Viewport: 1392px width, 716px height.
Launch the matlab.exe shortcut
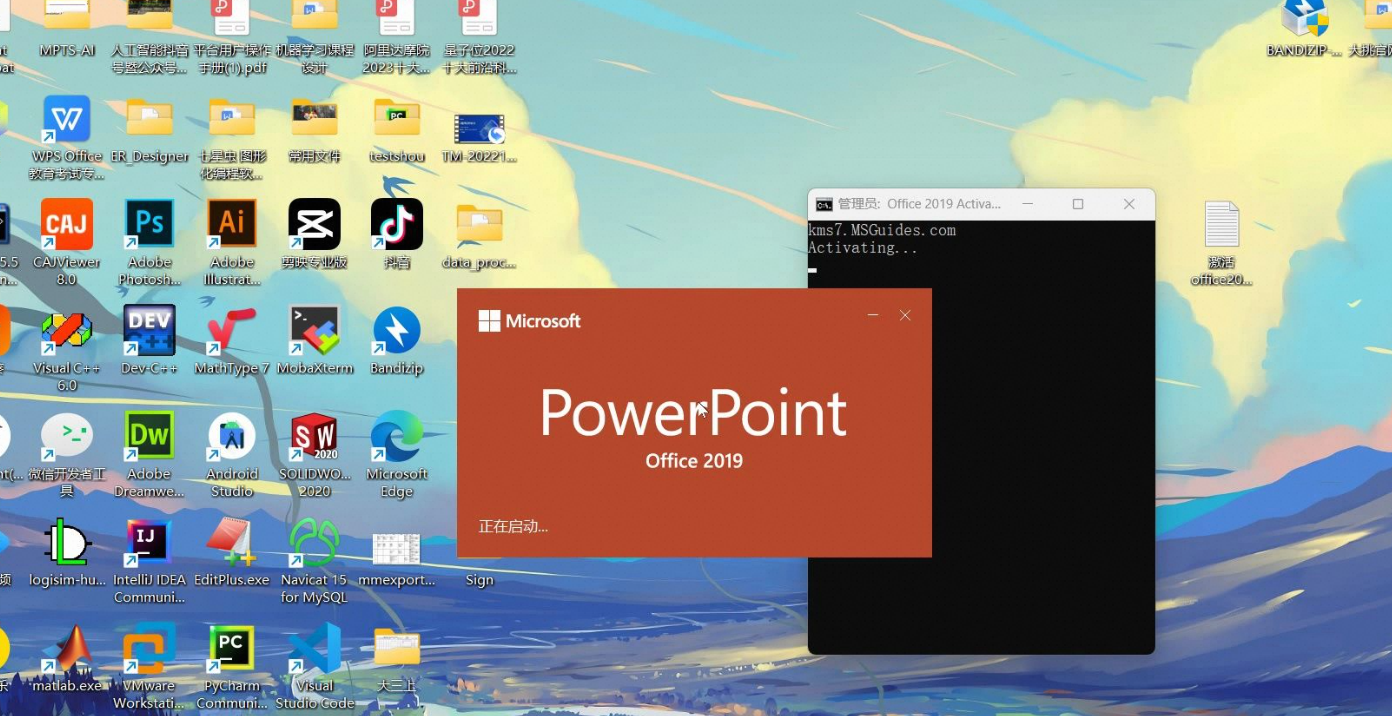click(67, 649)
